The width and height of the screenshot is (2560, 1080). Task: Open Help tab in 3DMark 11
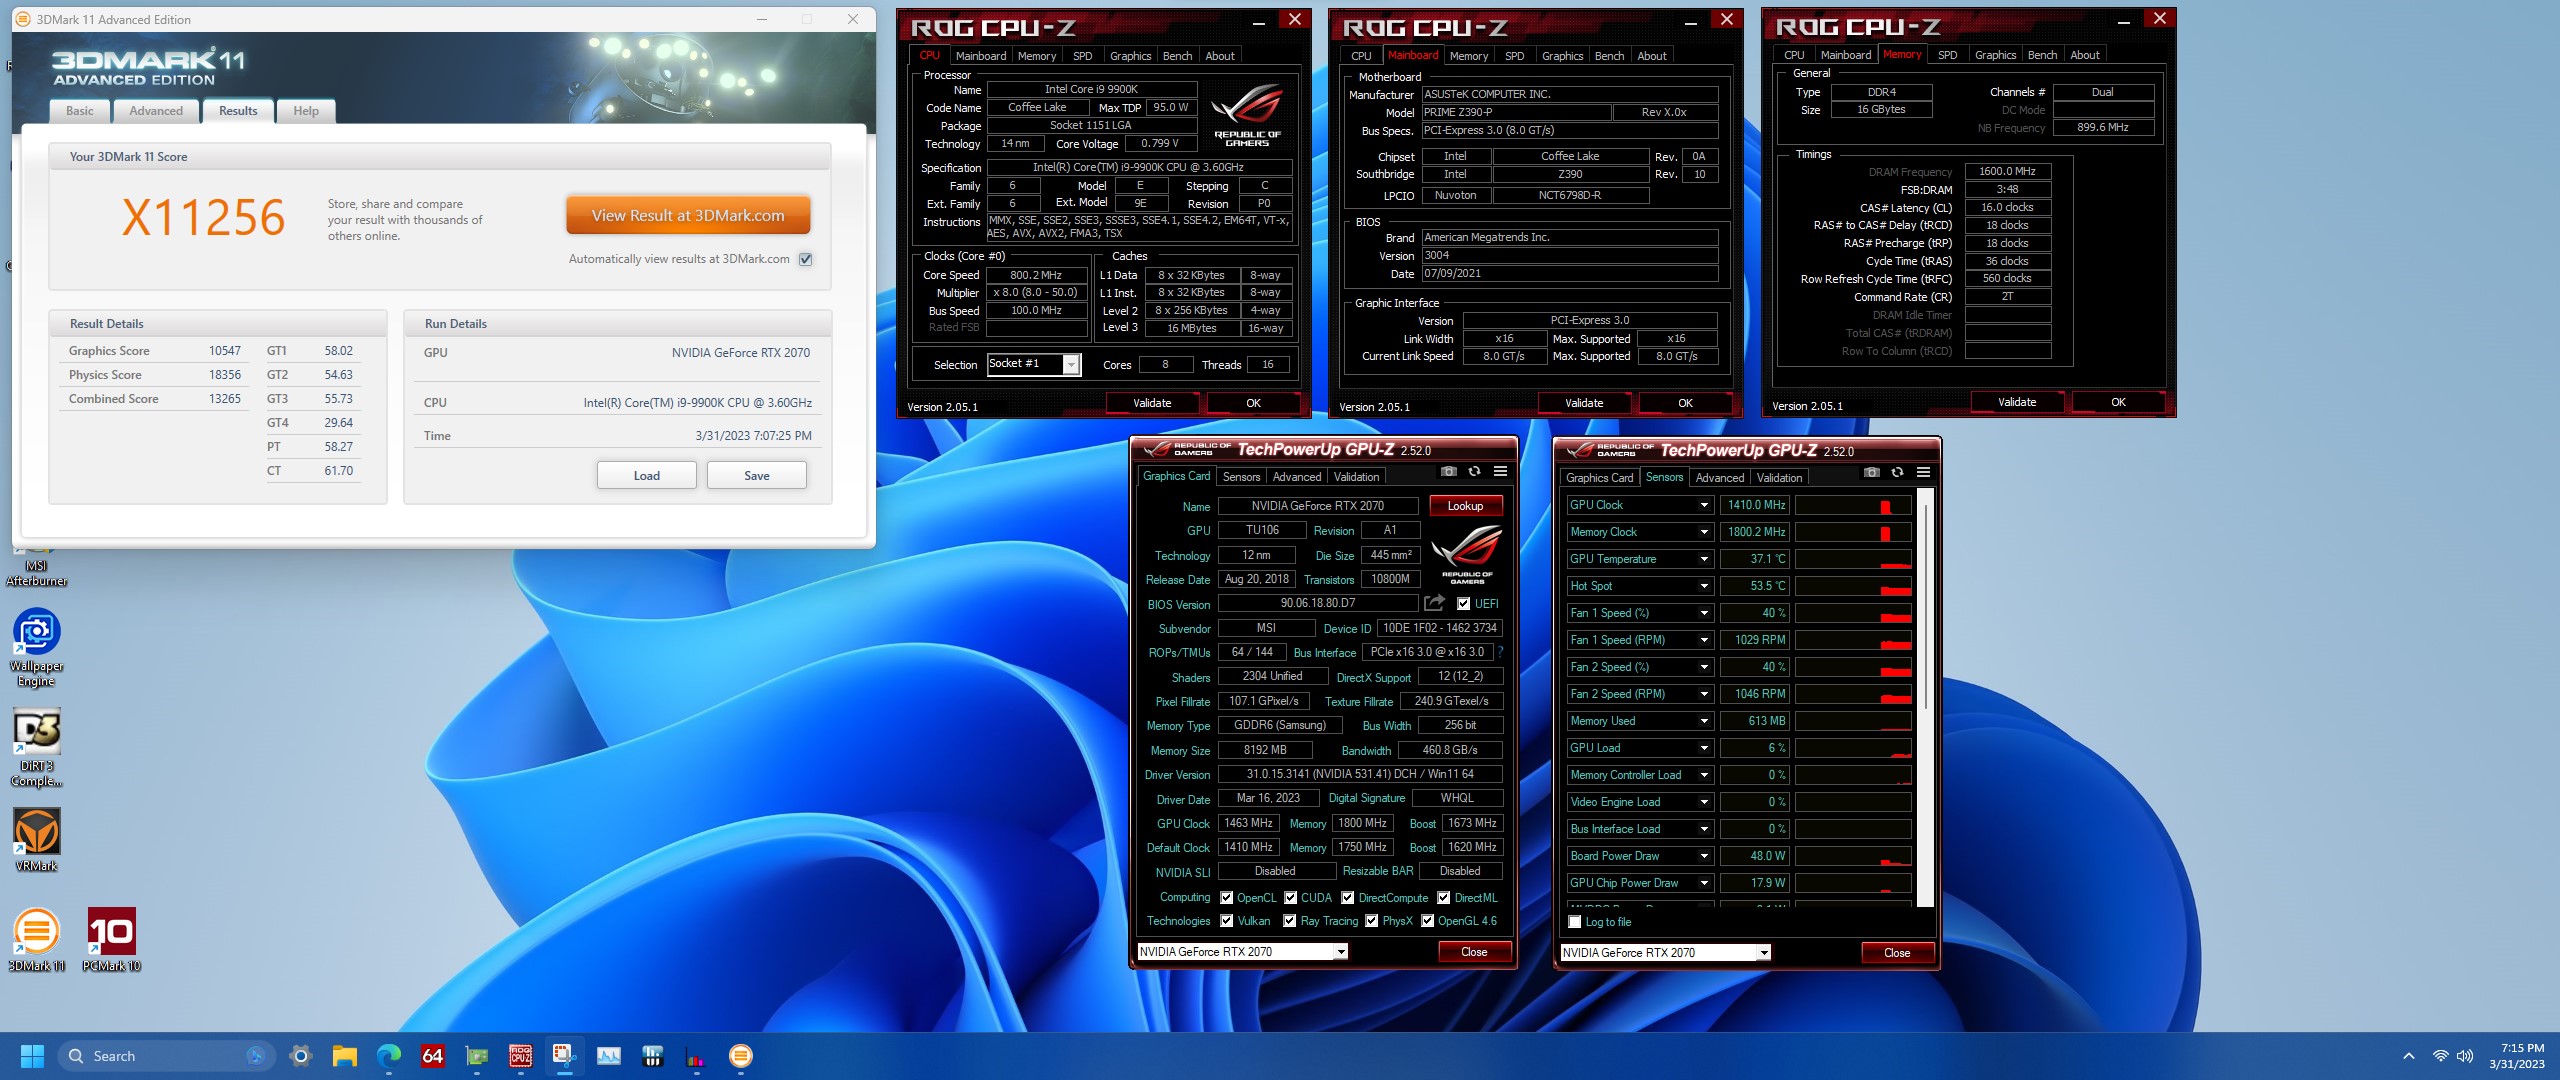(306, 111)
